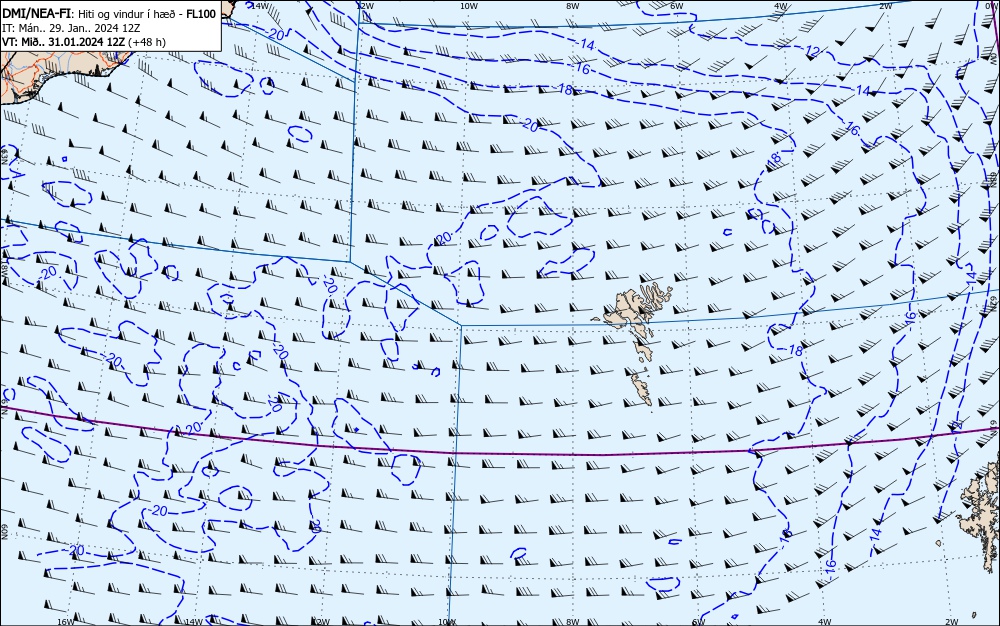Screen dimensions: 1000x626
Task: Click the '10W' longitude label on top axis
Action: coord(469,6)
